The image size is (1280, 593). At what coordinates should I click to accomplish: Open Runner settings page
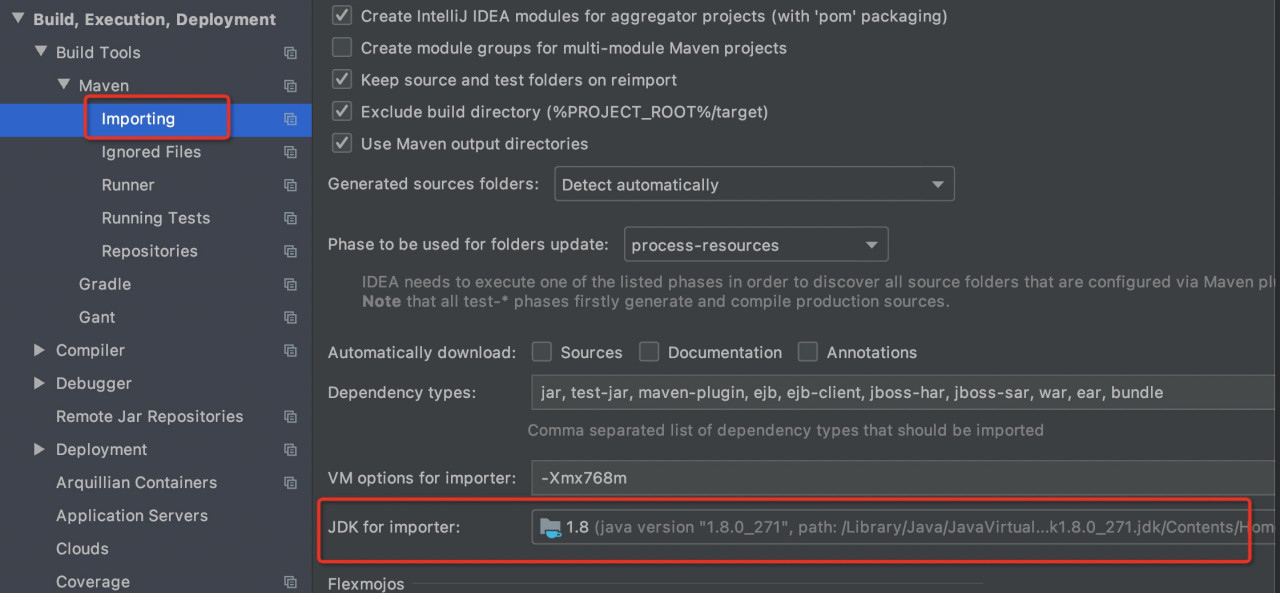pyautogui.click(x=128, y=185)
